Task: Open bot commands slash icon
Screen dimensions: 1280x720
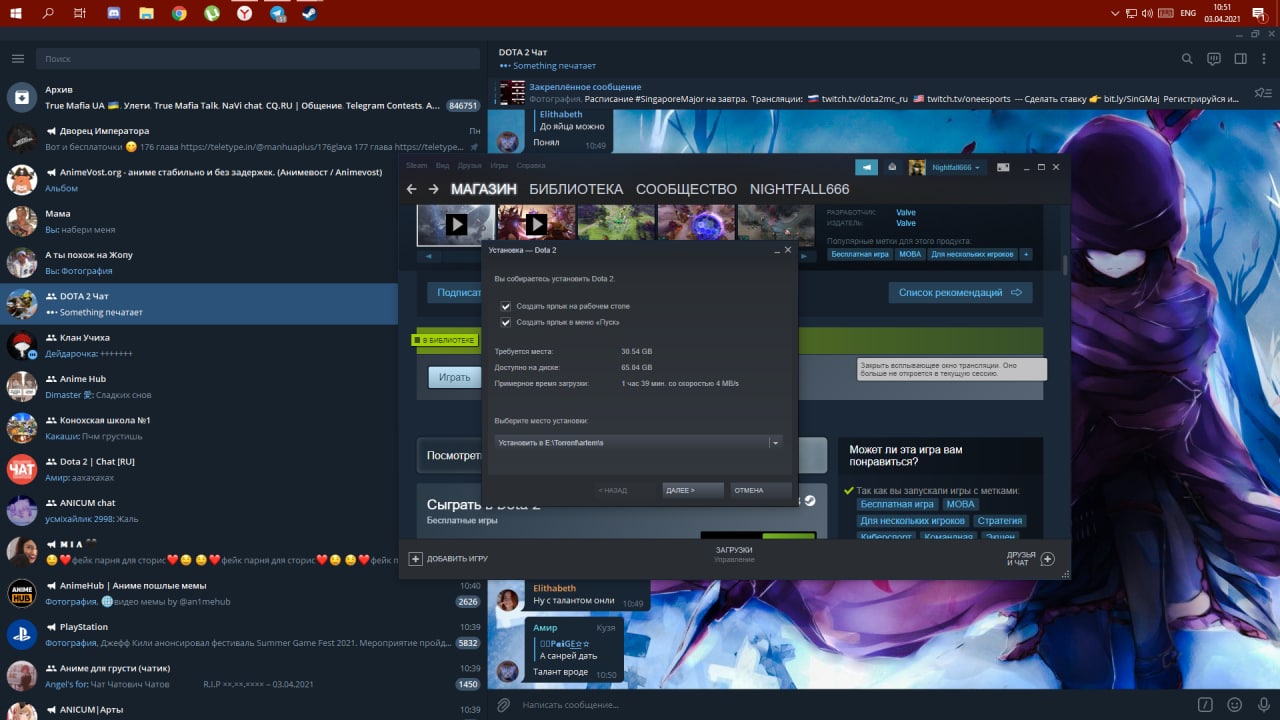Action: click(x=1206, y=705)
